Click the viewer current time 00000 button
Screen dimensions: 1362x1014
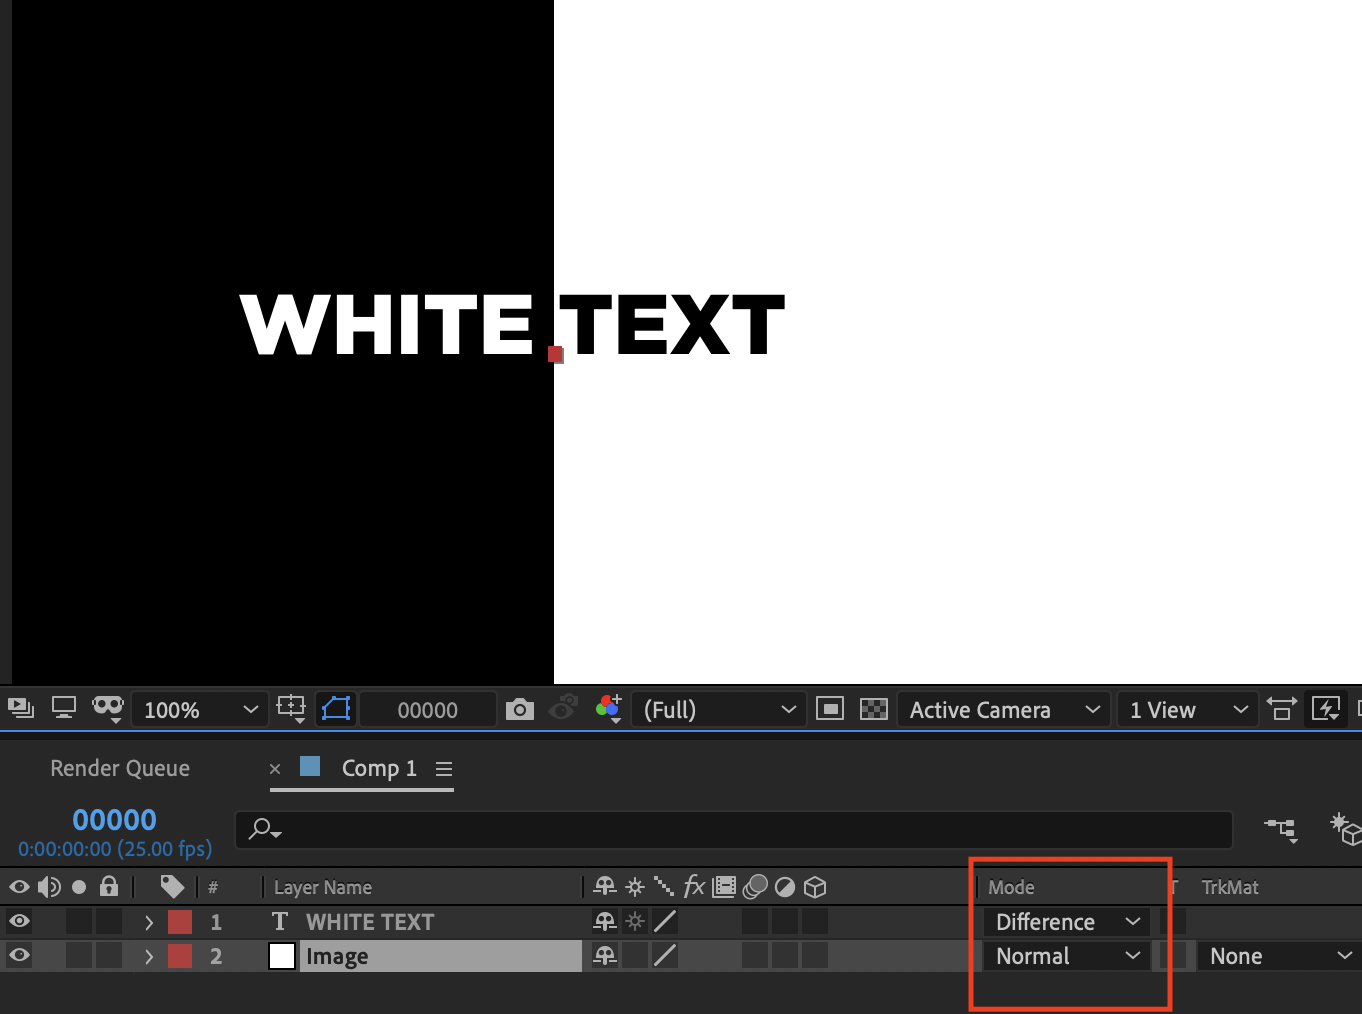pyautogui.click(x=428, y=709)
